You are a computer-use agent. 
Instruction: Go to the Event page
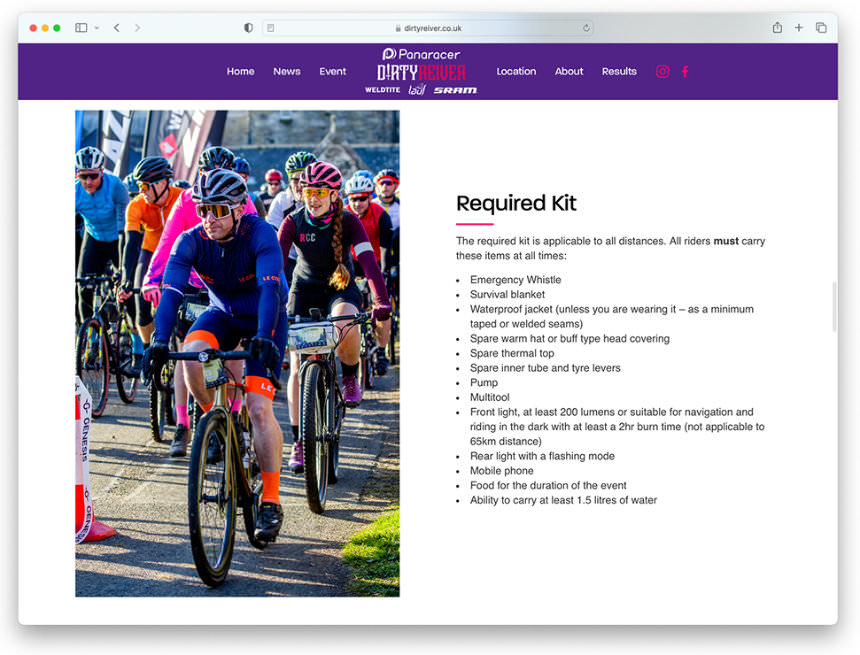(x=332, y=71)
